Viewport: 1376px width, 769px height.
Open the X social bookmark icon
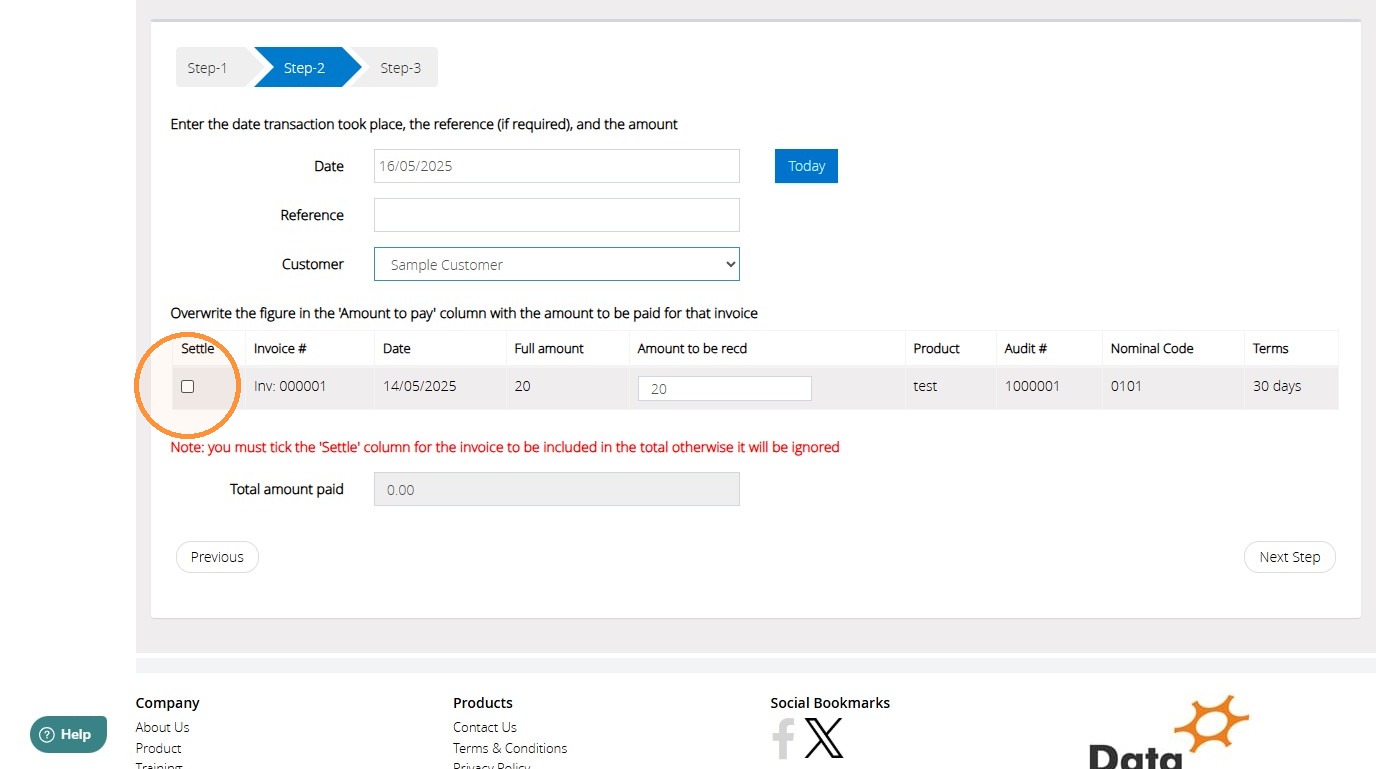[x=824, y=738]
